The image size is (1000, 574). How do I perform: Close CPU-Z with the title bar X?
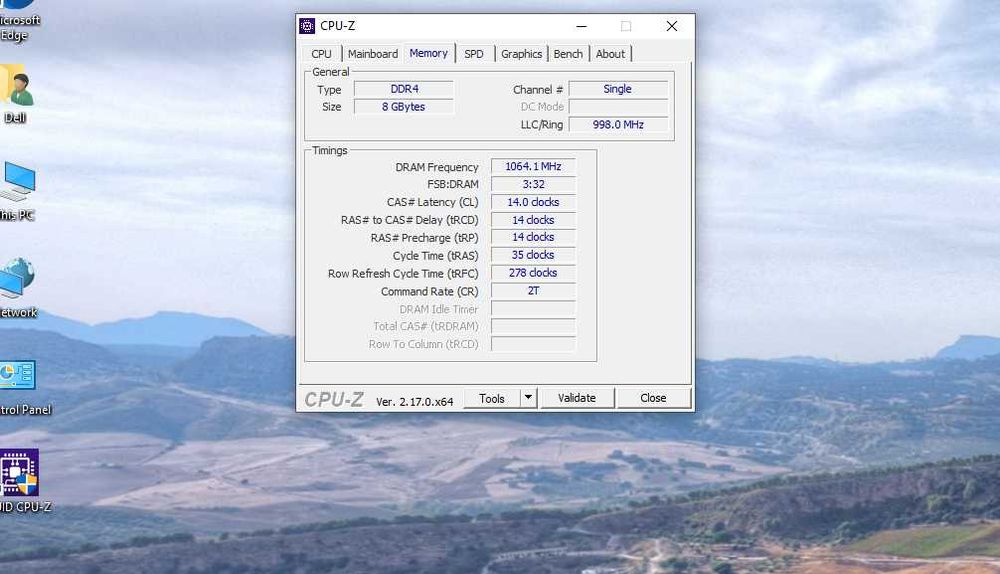click(x=672, y=26)
